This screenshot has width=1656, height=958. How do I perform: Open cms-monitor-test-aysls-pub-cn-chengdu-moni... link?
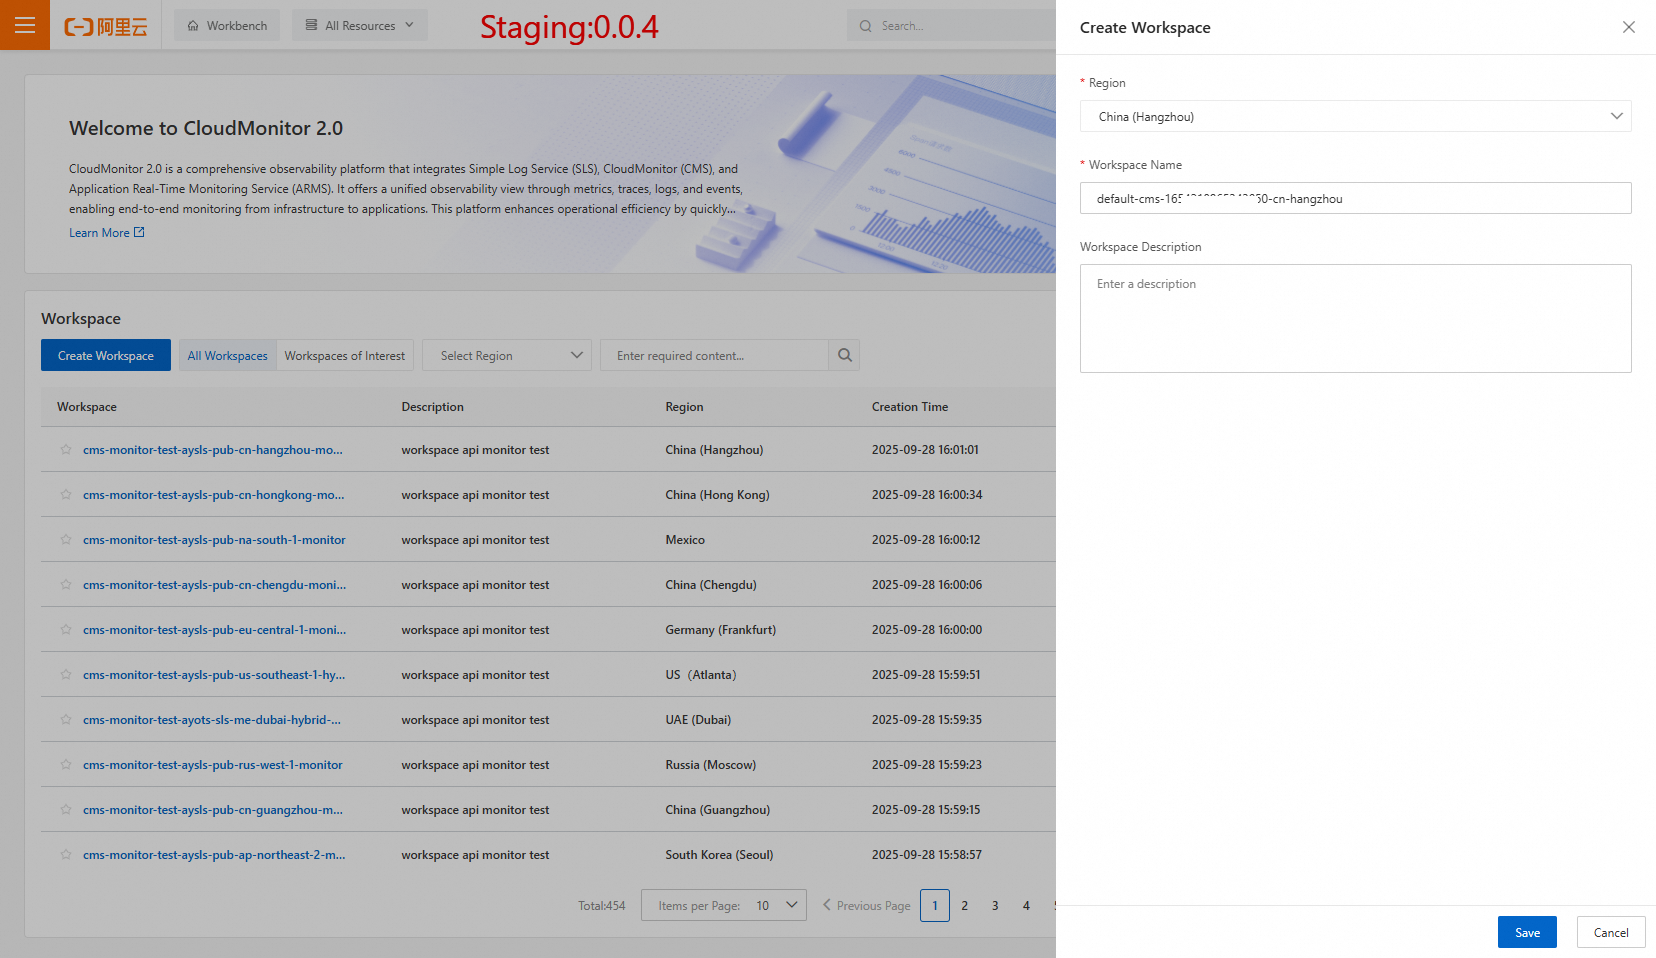[x=215, y=585]
